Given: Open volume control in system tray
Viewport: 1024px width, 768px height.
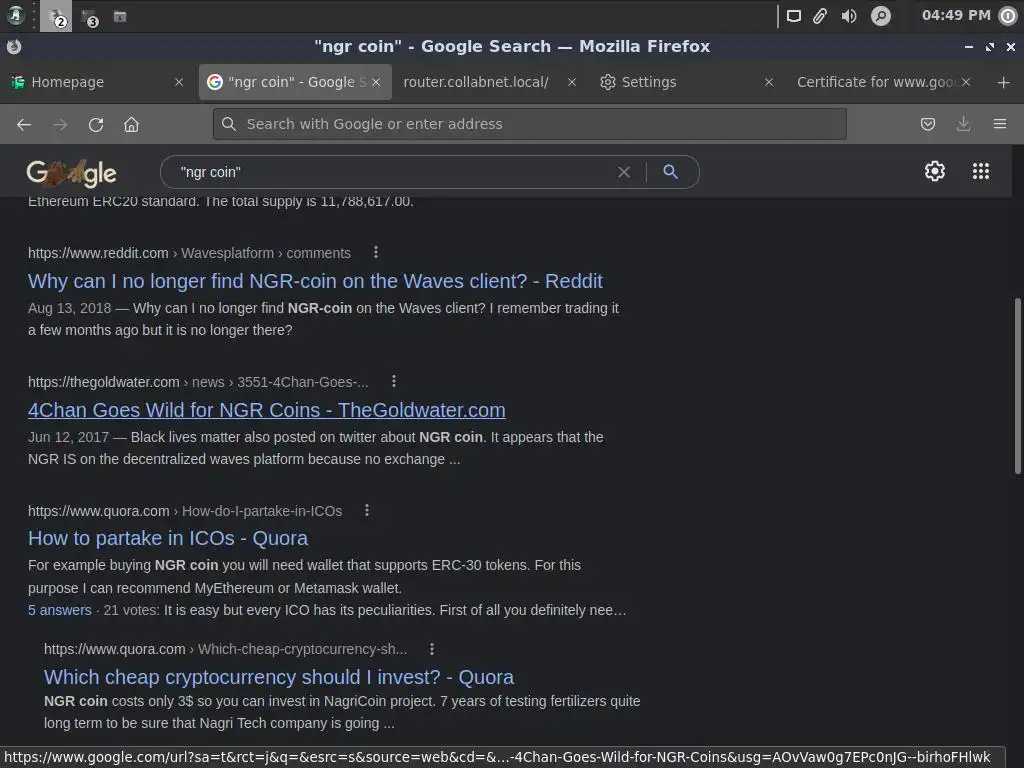Looking at the screenshot, I should 848,16.
